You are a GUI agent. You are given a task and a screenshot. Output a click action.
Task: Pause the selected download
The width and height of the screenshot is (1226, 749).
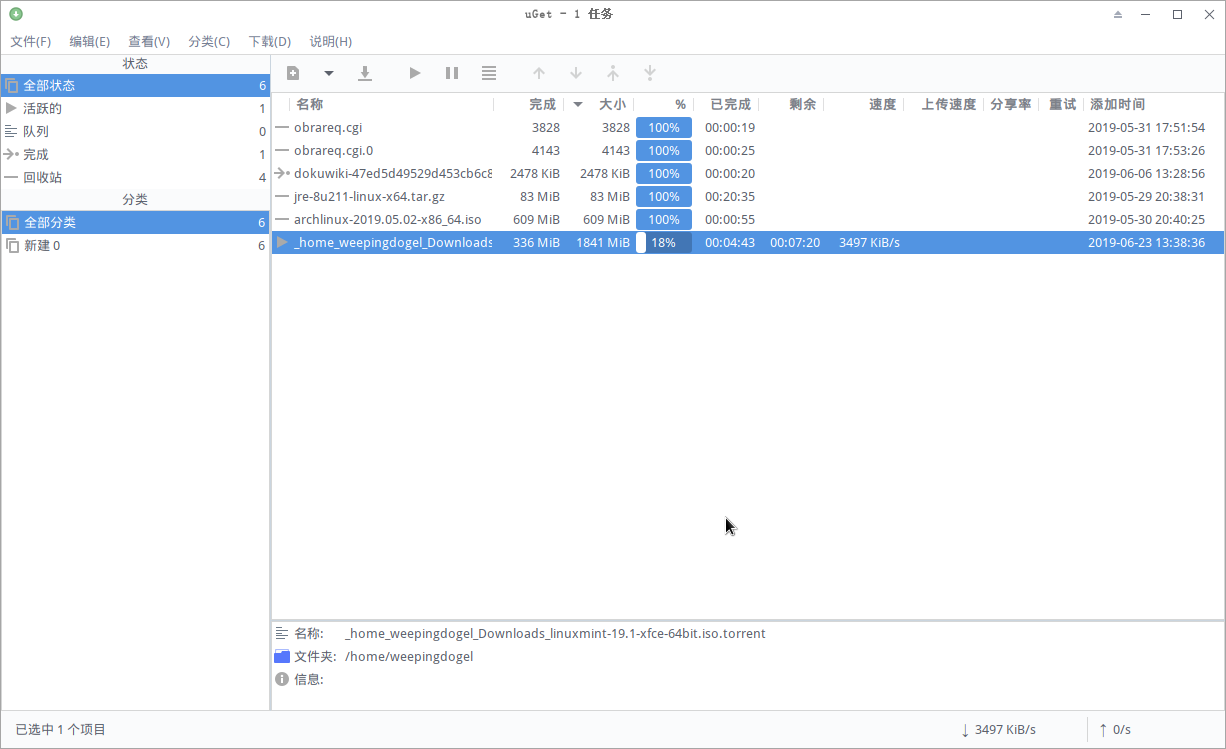tap(451, 72)
